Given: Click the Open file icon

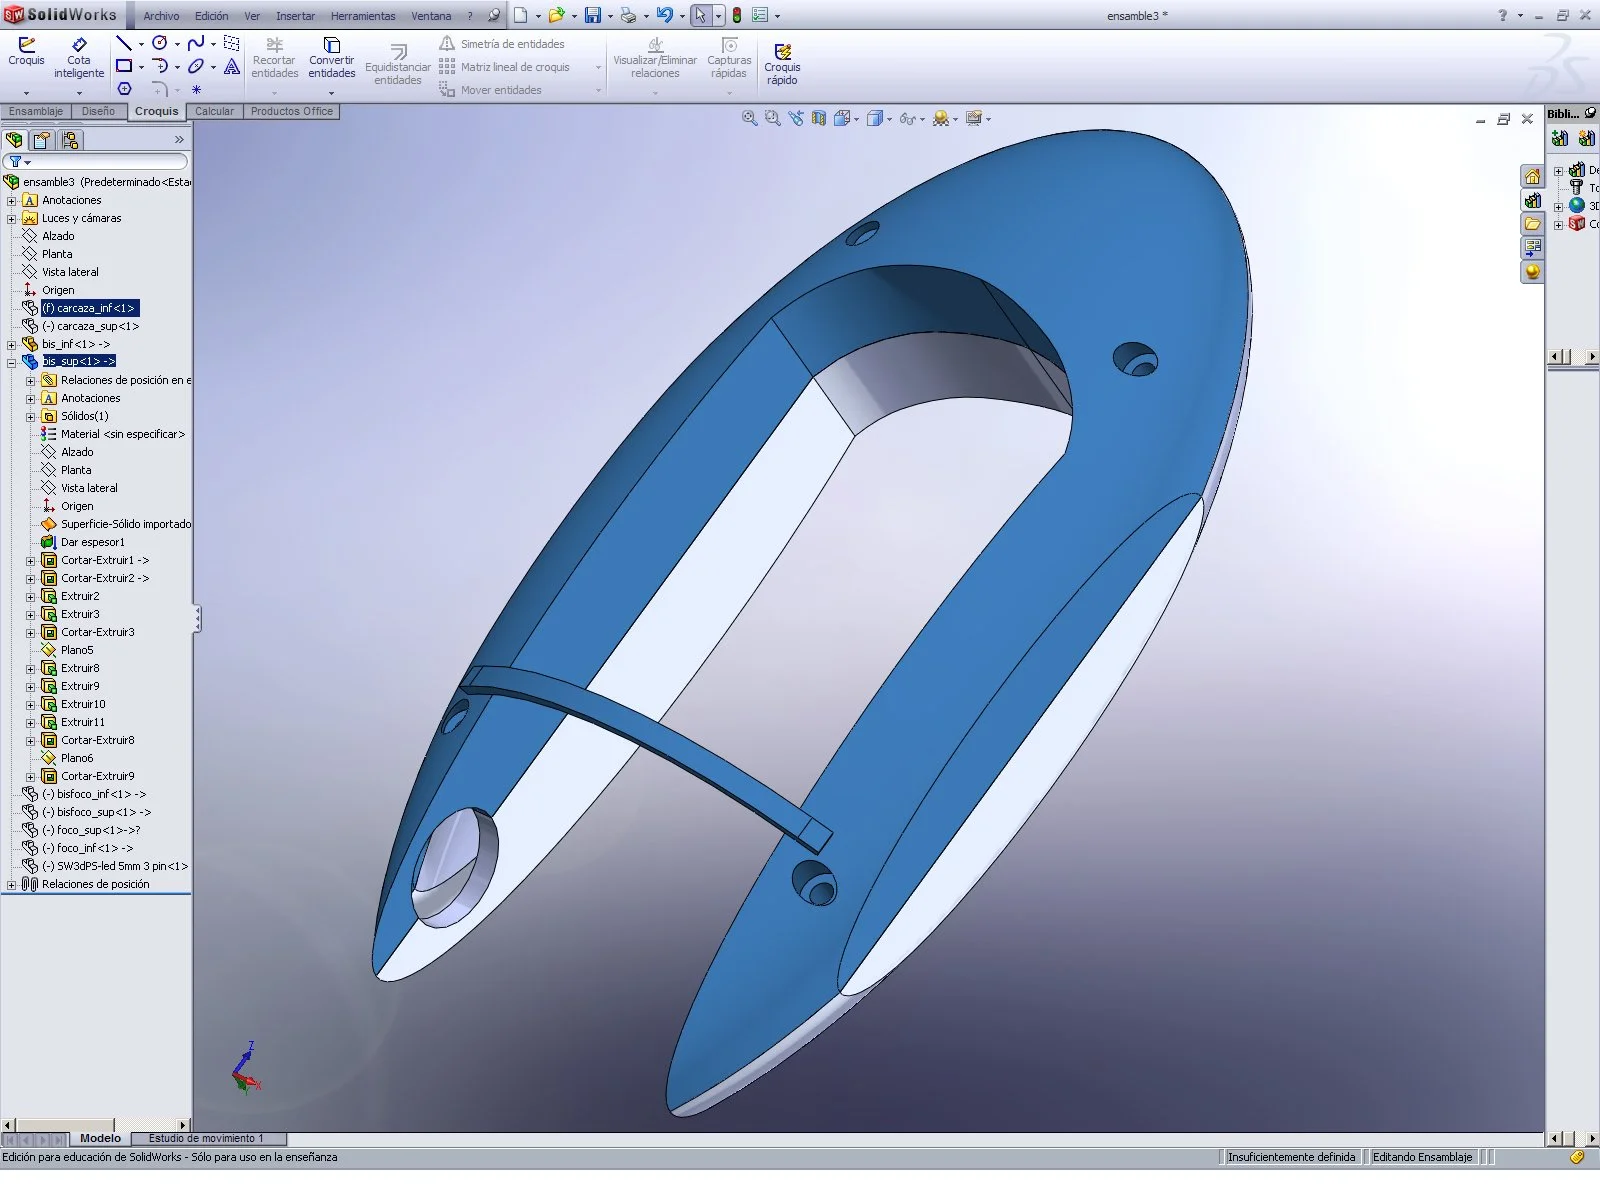Looking at the screenshot, I should coord(556,15).
